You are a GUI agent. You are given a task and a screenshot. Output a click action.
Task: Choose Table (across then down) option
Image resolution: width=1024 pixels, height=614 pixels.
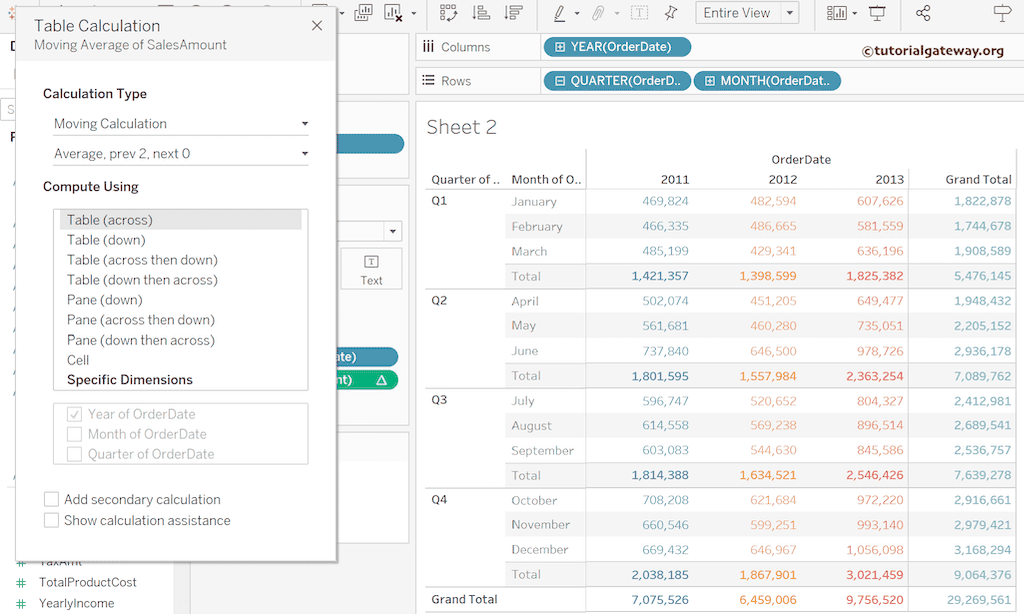(142, 260)
